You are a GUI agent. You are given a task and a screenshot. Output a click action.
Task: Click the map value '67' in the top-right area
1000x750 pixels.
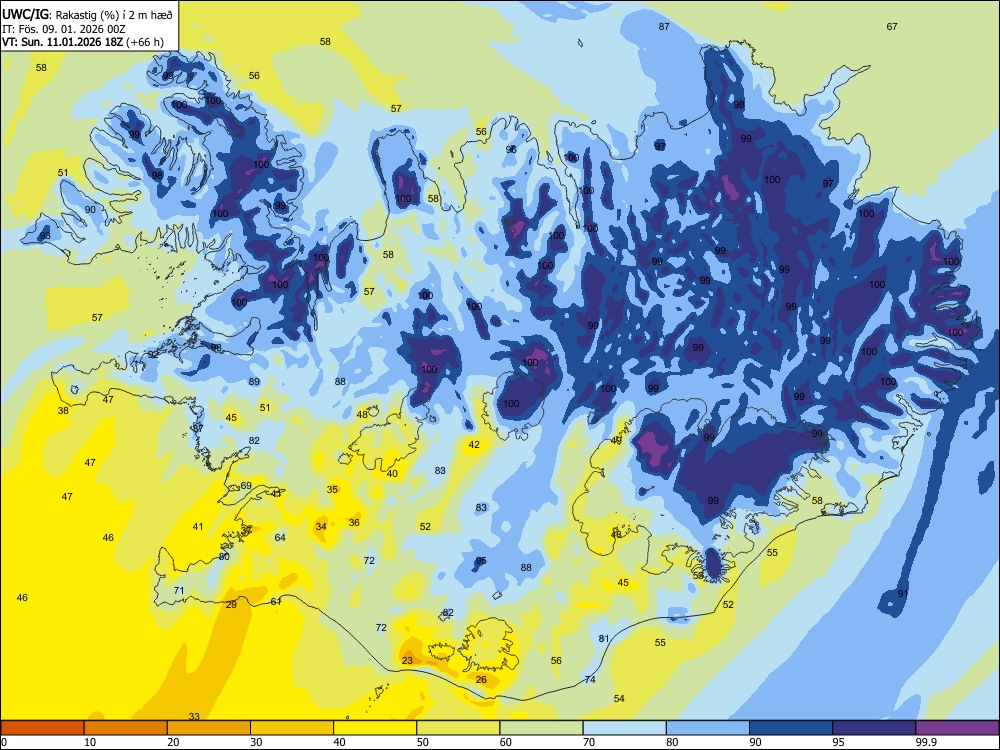(892, 26)
